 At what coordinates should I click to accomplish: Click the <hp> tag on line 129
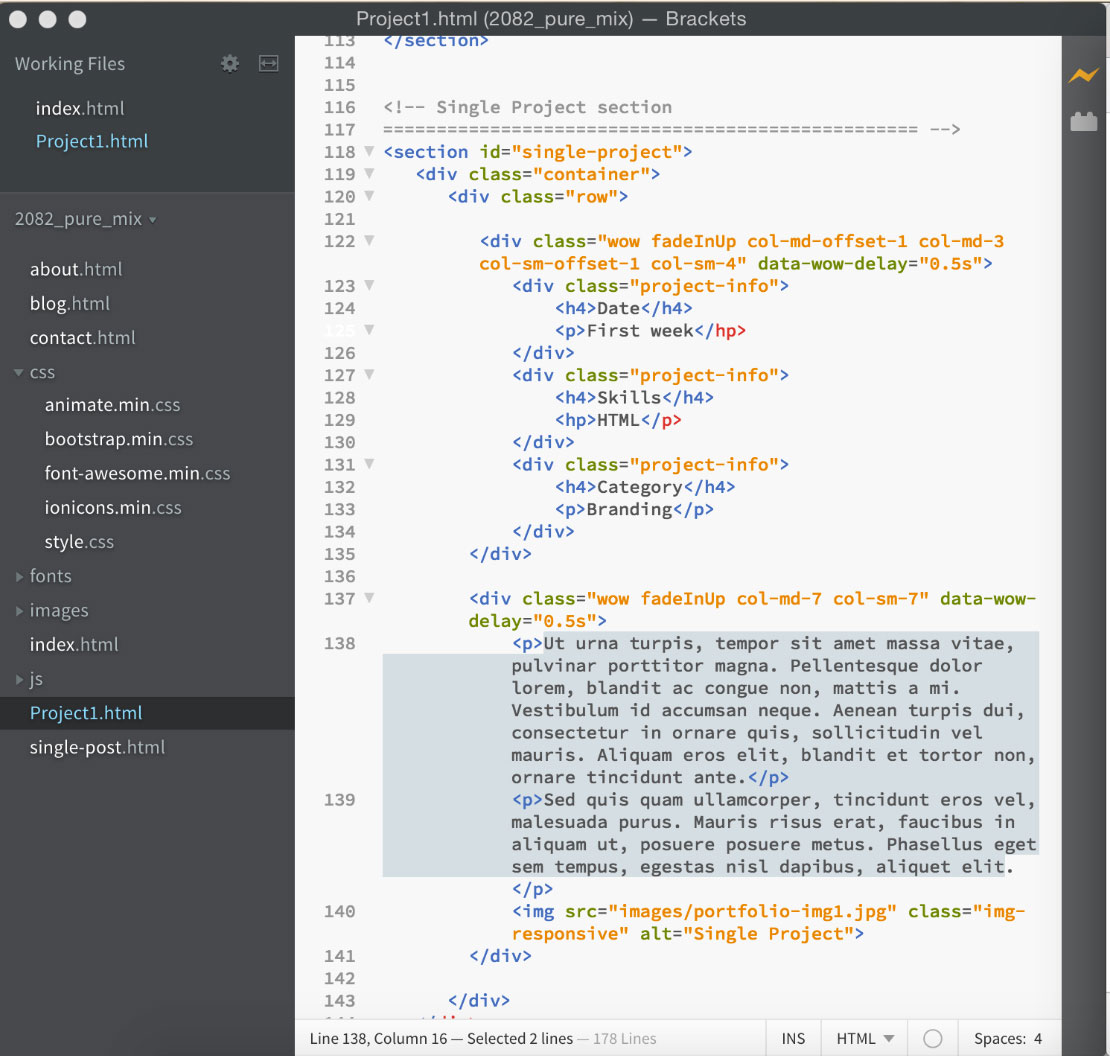click(x=576, y=420)
